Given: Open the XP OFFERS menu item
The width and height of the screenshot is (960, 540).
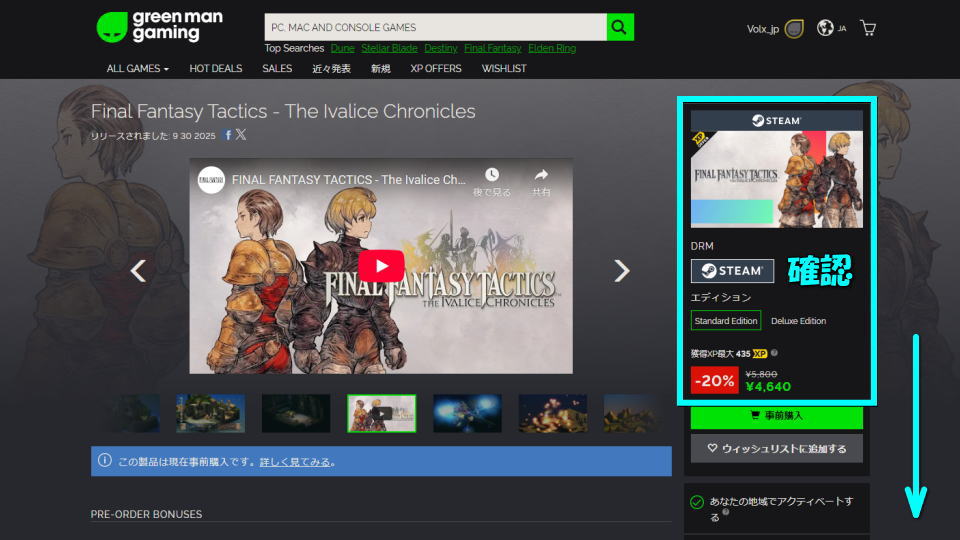Looking at the screenshot, I should pos(436,69).
